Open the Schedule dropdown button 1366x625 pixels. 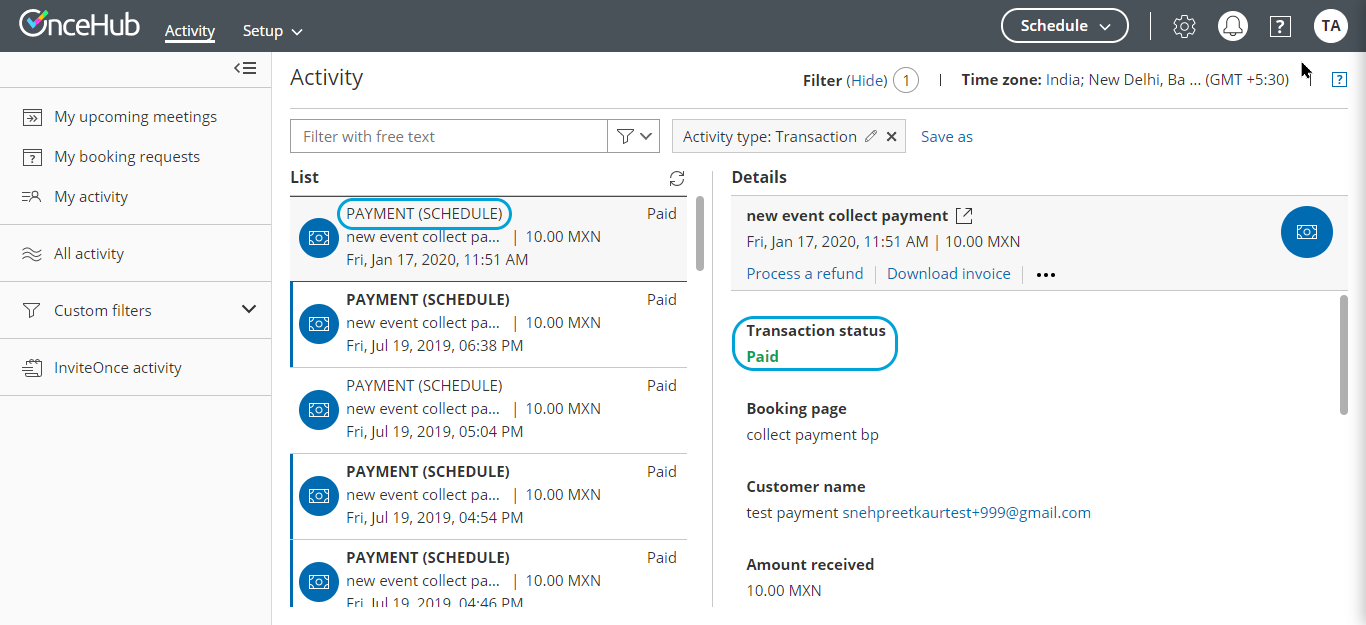pyautogui.click(x=1064, y=26)
